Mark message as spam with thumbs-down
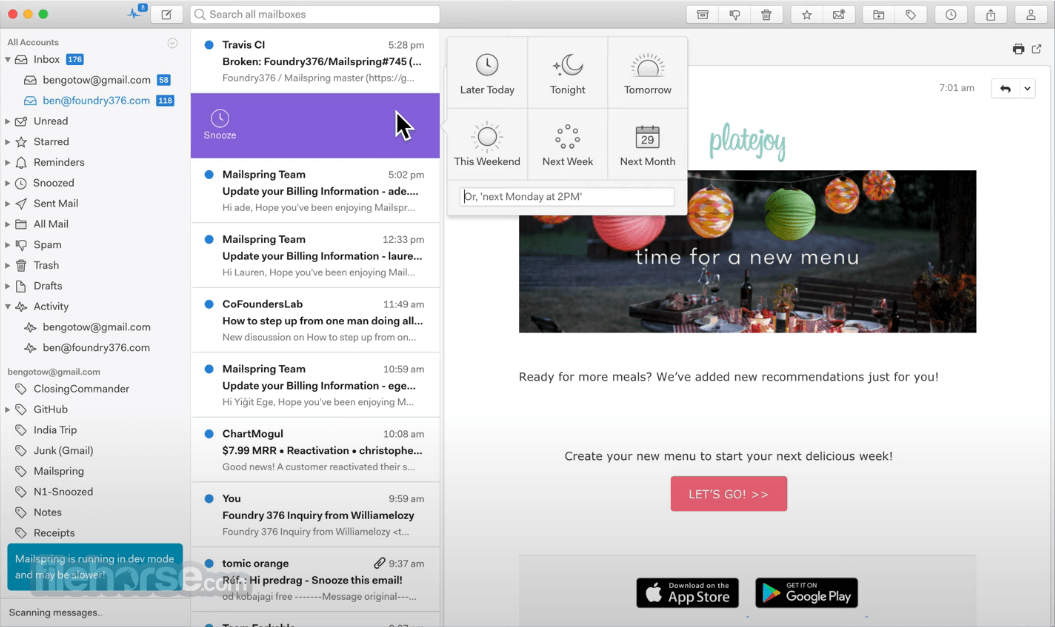1055x627 pixels. click(x=734, y=14)
